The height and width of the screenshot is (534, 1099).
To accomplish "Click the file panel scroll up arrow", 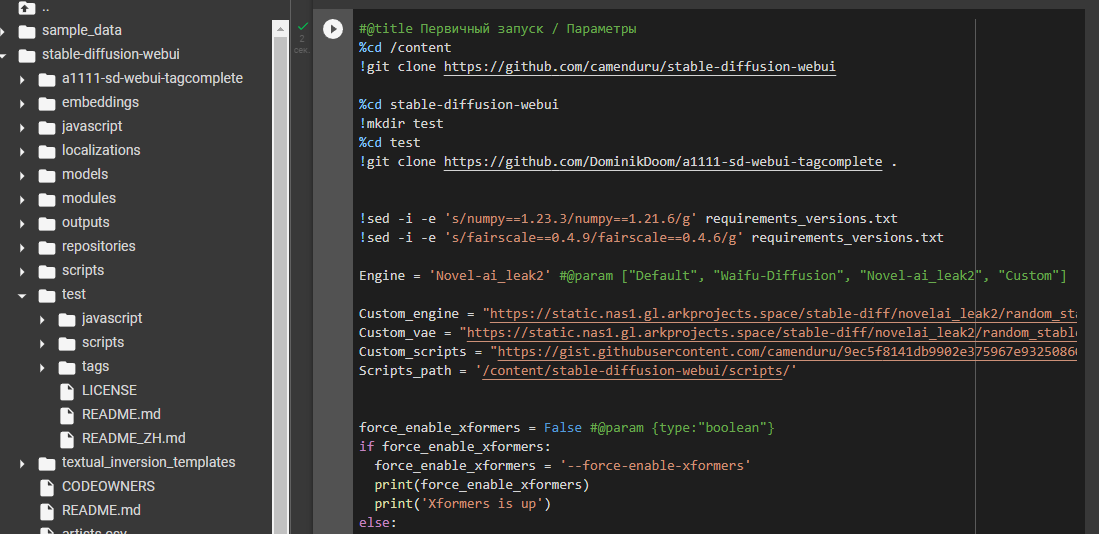I will click(x=280, y=29).
